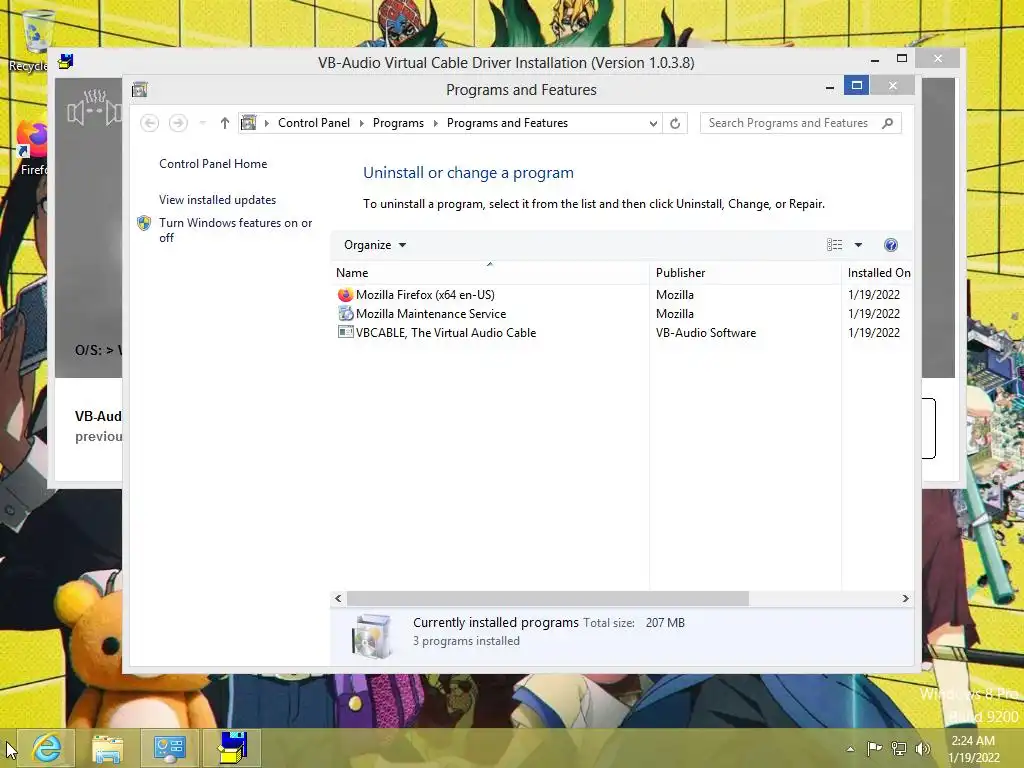Click the installed programs summary icon
The image size is (1024, 768).
[371, 635]
